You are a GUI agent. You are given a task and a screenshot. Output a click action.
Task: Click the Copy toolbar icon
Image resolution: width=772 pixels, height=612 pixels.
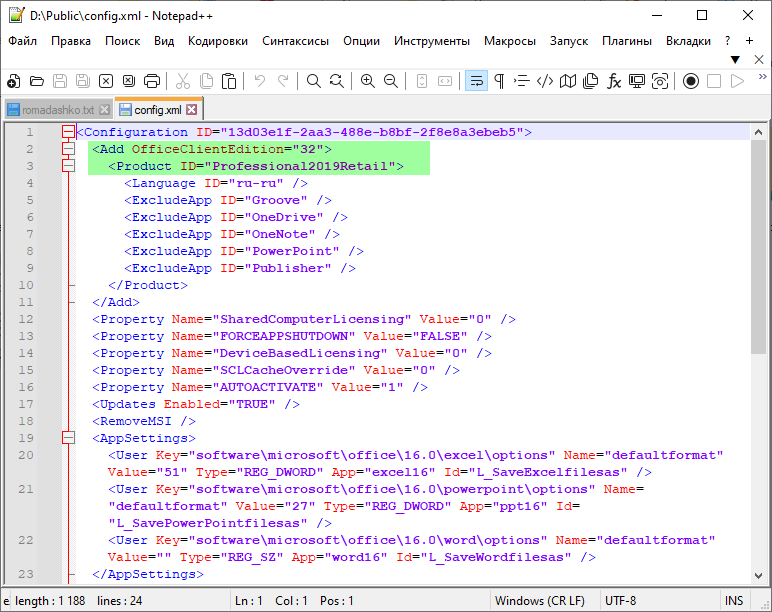click(x=206, y=81)
